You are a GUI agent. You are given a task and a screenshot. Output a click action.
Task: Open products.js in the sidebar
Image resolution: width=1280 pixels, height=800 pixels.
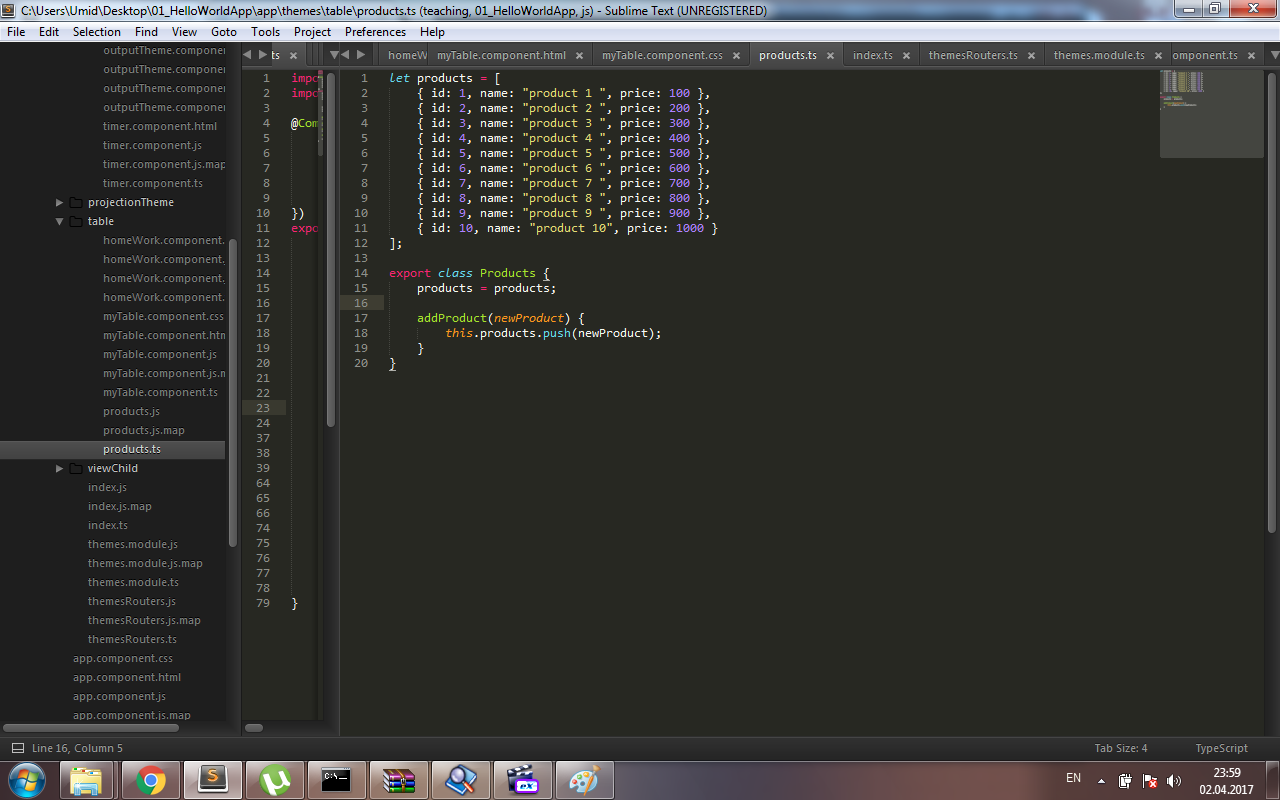click(x=131, y=411)
